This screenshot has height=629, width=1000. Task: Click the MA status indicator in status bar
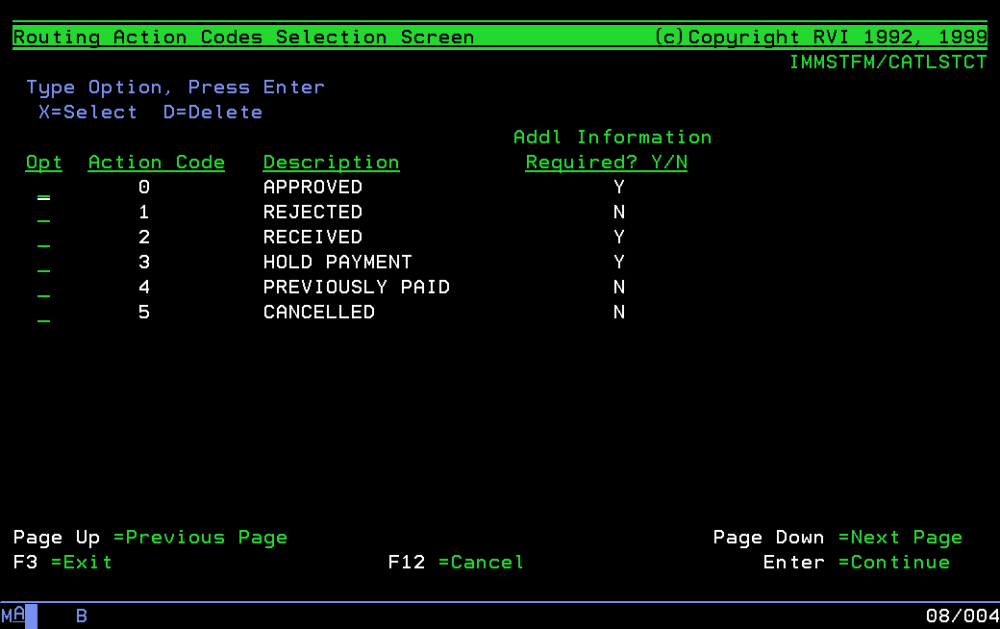(x=15, y=615)
